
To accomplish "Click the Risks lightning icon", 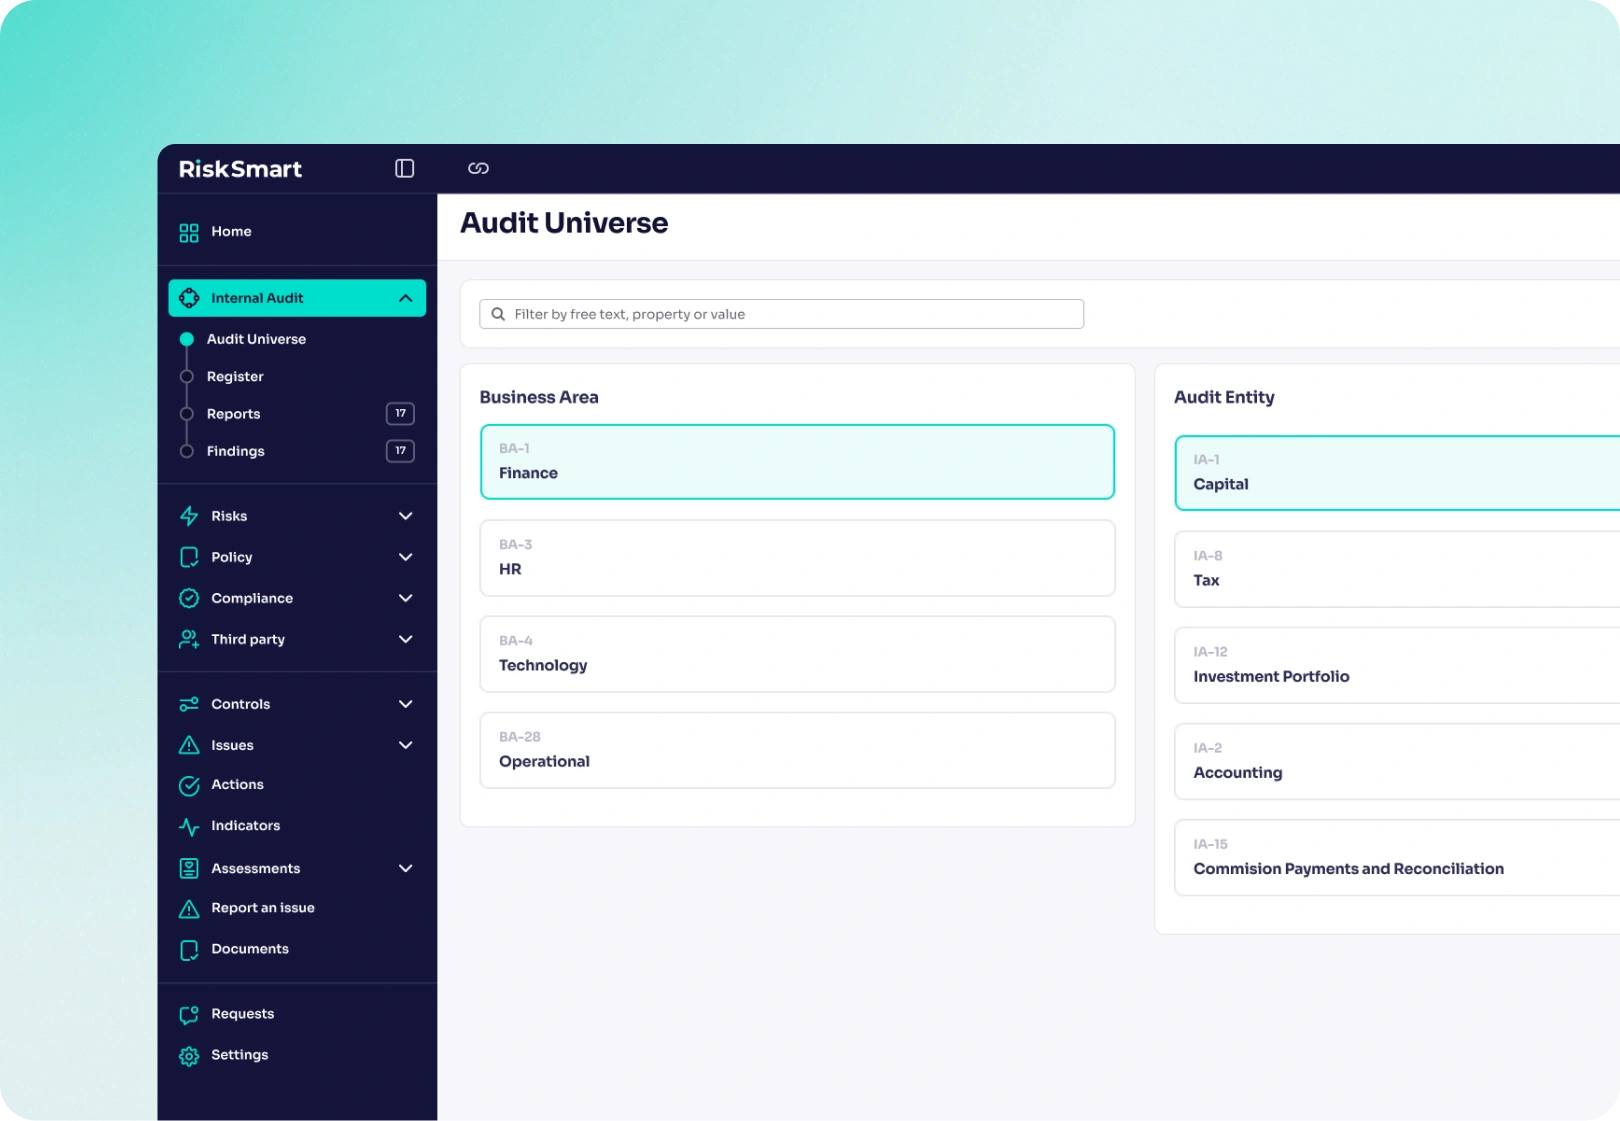I will pos(189,516).
